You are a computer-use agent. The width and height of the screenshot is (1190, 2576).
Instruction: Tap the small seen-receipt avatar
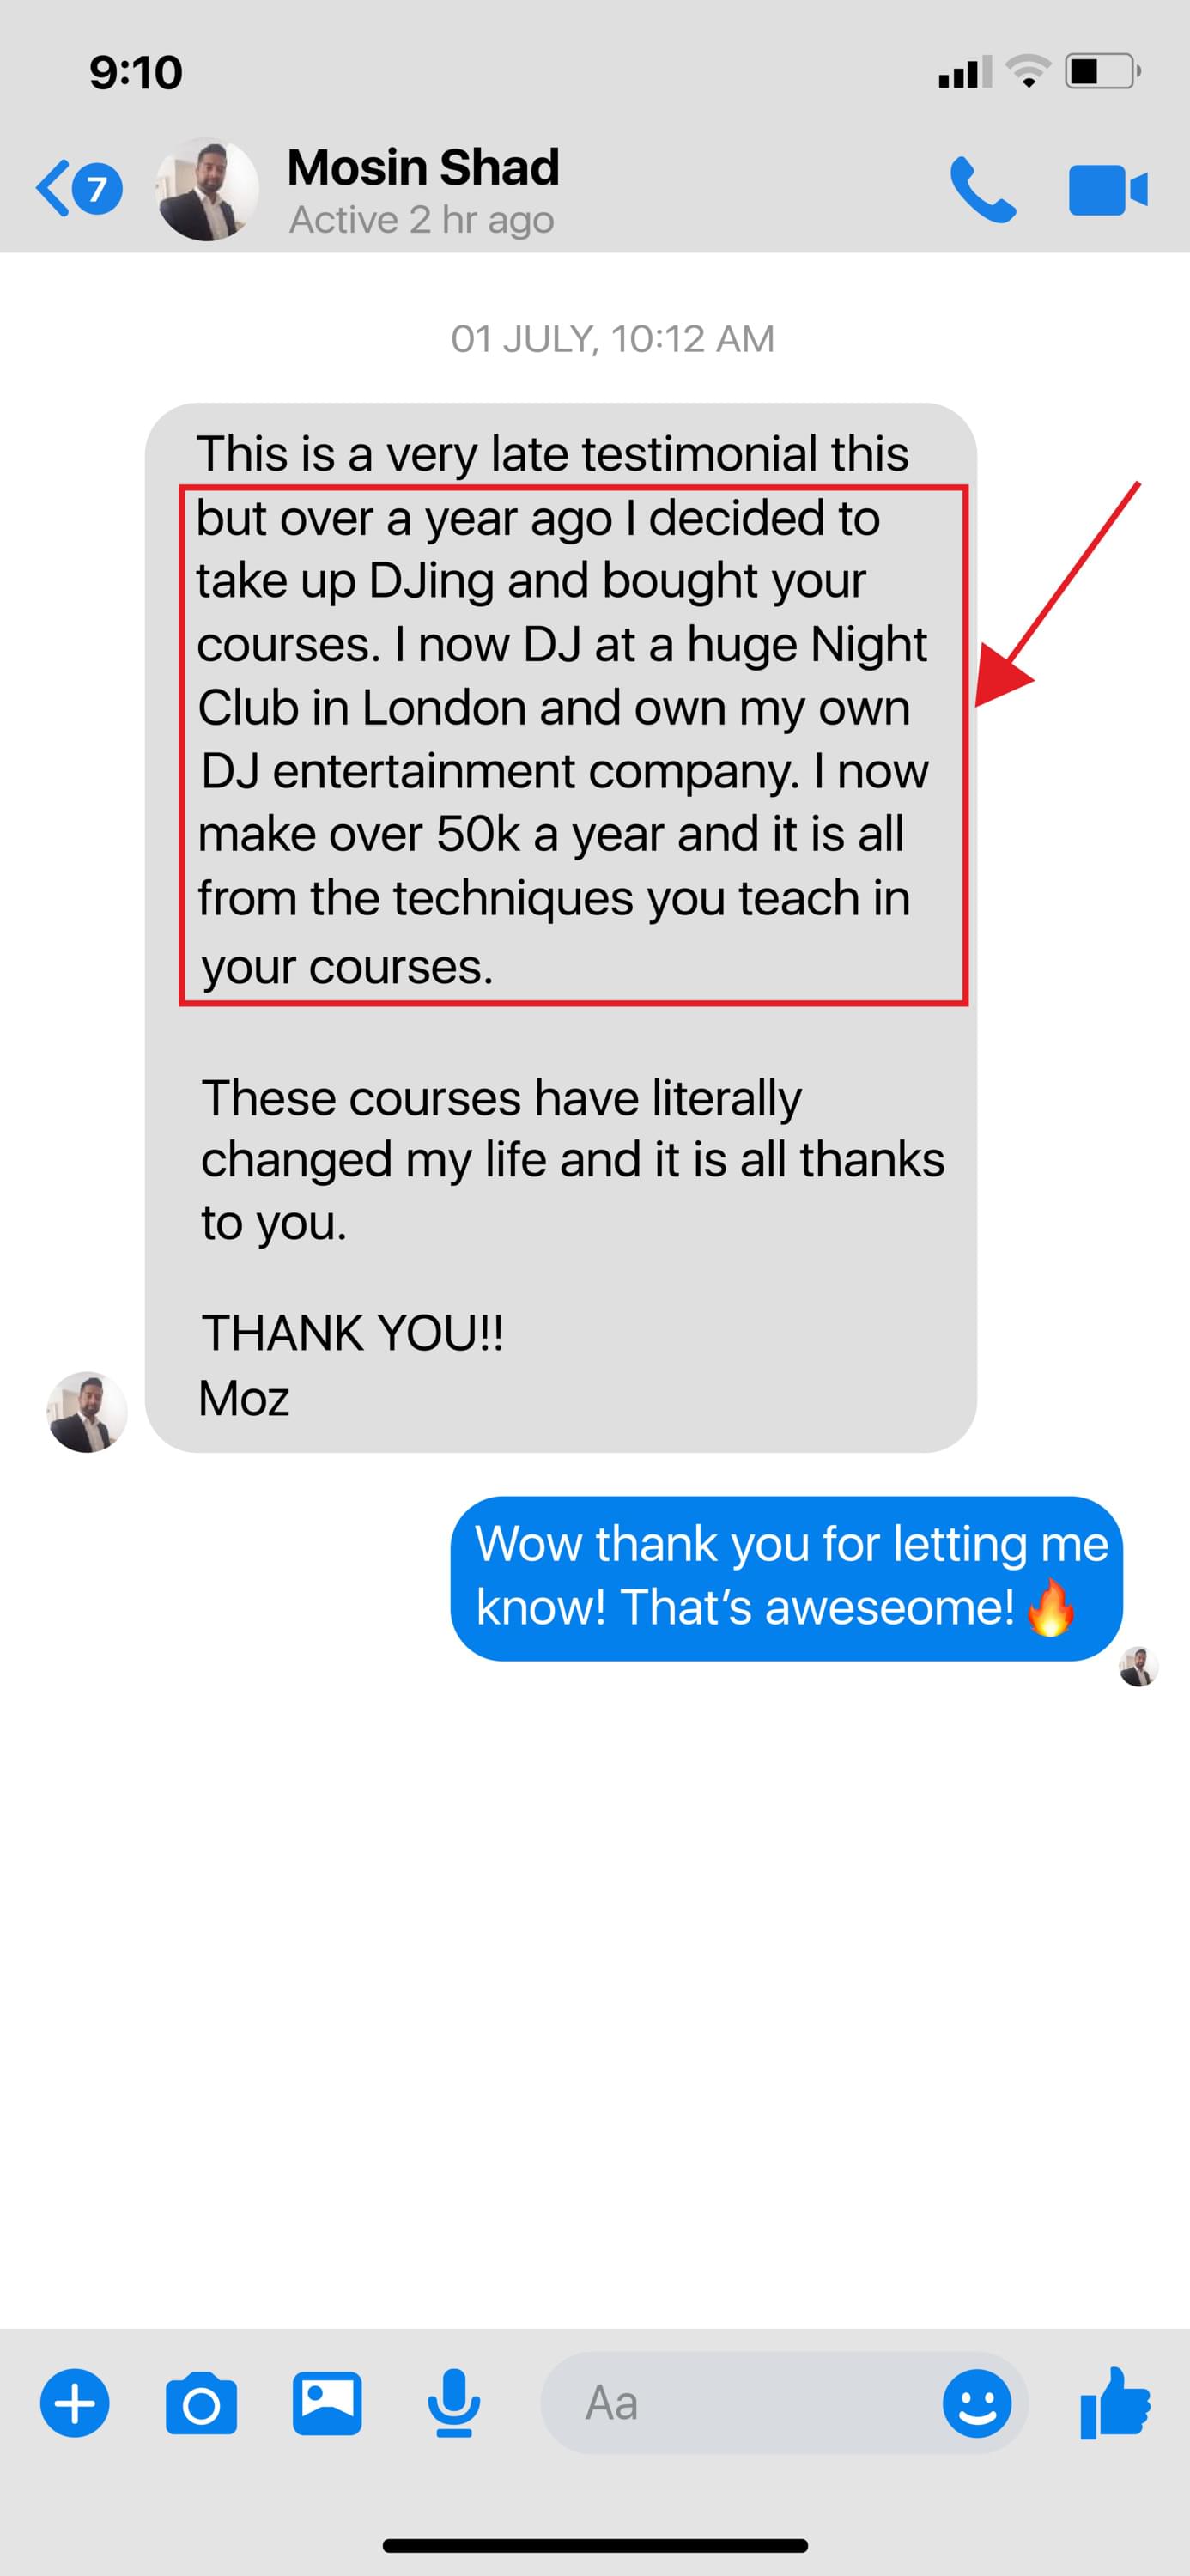1138,1666
